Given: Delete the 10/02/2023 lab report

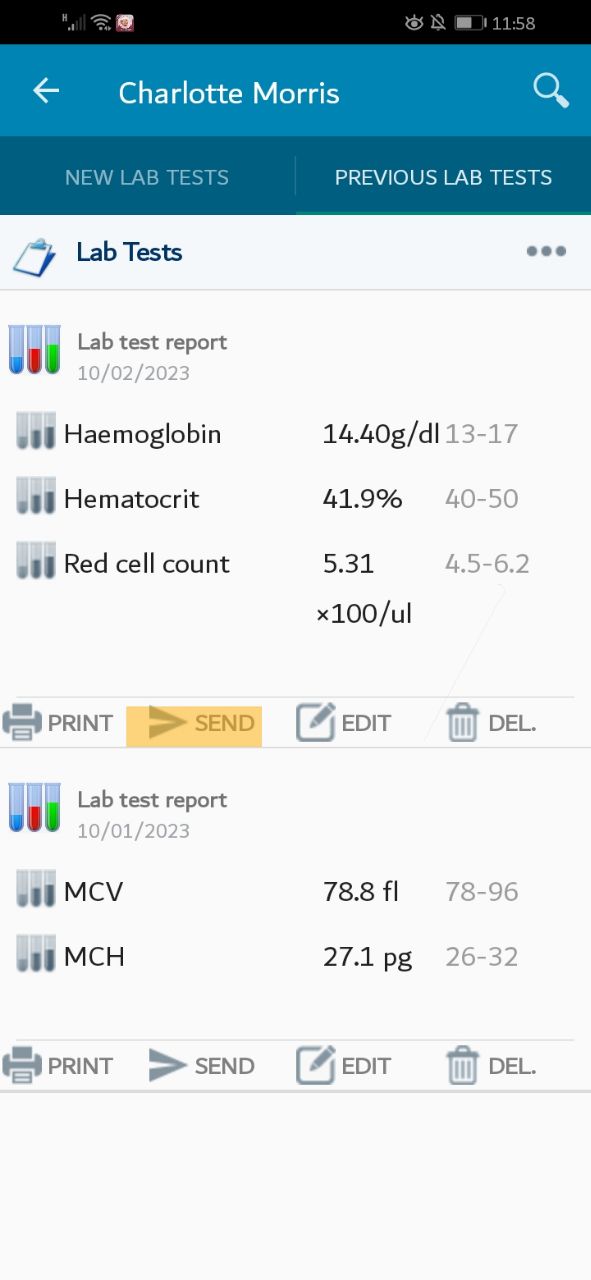Looking at the screenshot, I should tap(491, 723).
